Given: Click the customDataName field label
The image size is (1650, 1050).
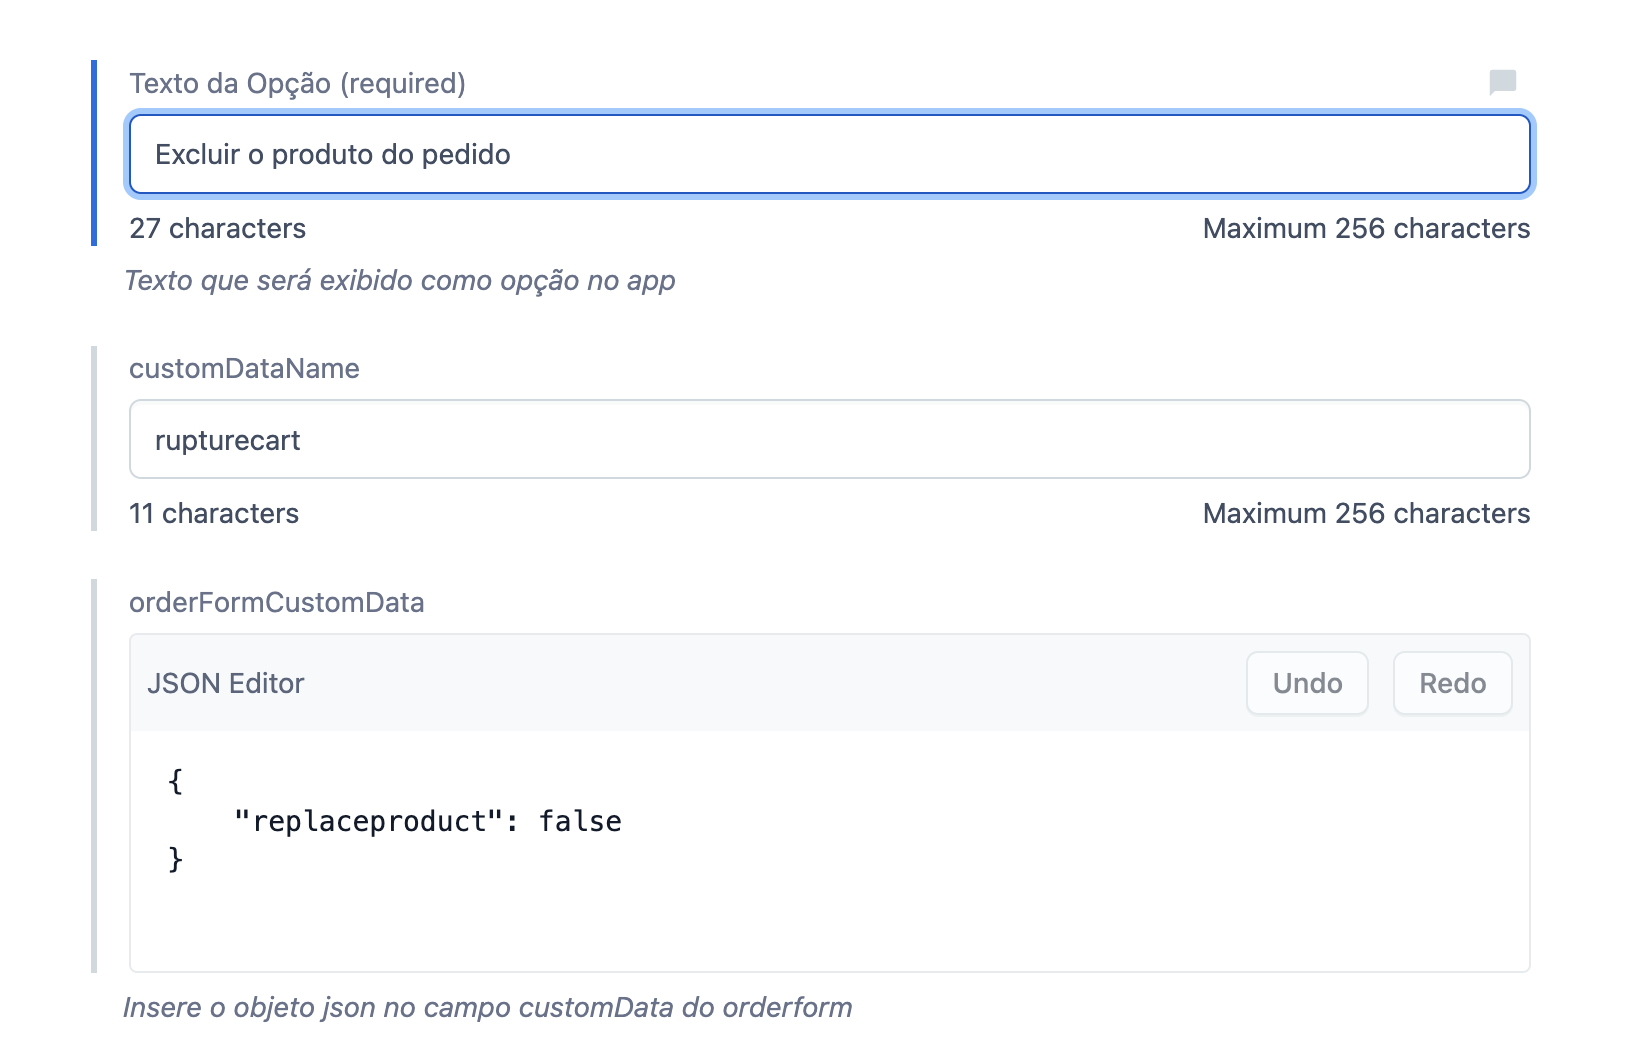Looking at the screenshot, I should [244, 369].
